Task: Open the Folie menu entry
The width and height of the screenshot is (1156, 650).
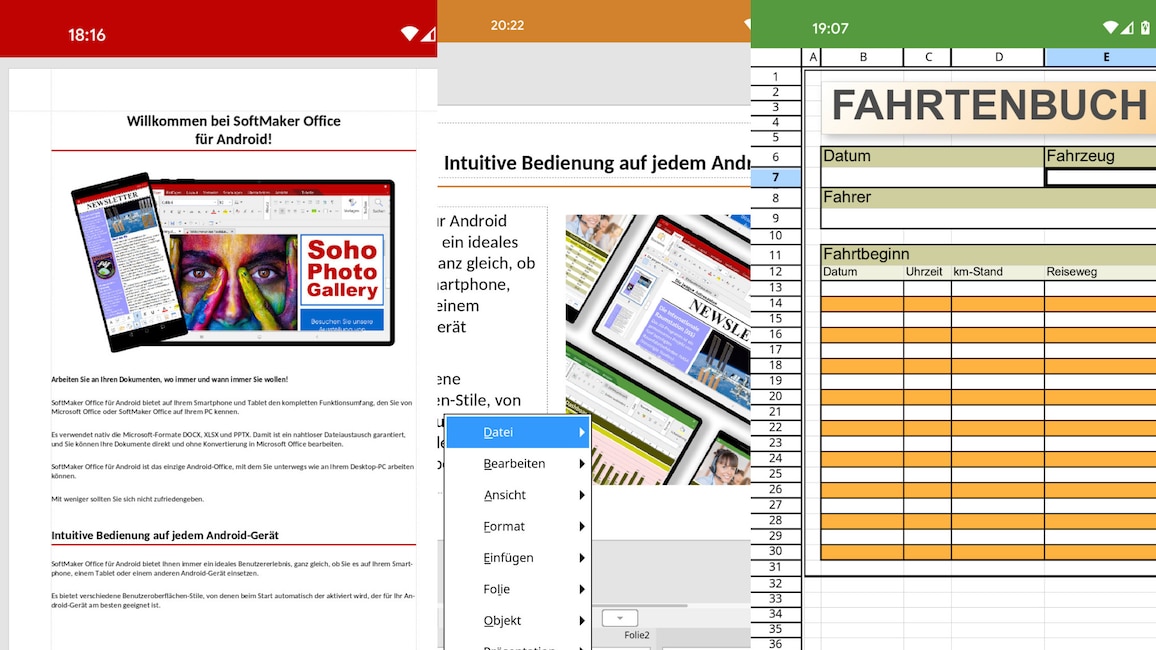Action: tap(496, 589)
